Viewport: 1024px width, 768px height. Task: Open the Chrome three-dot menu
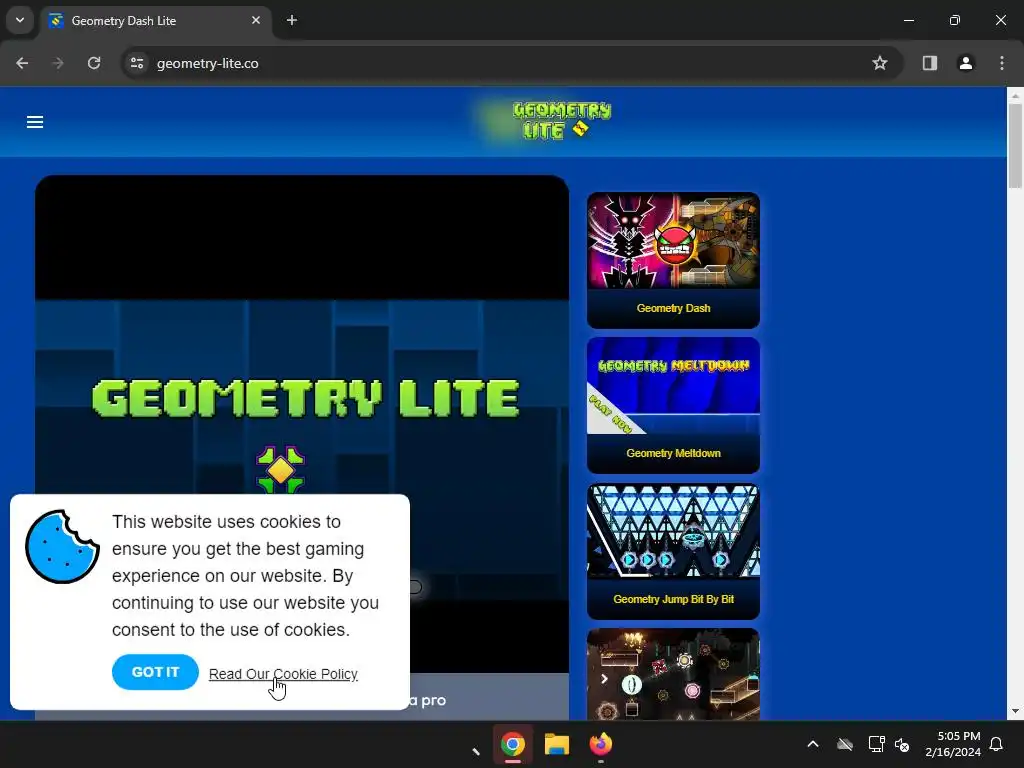pos(1001,63)
